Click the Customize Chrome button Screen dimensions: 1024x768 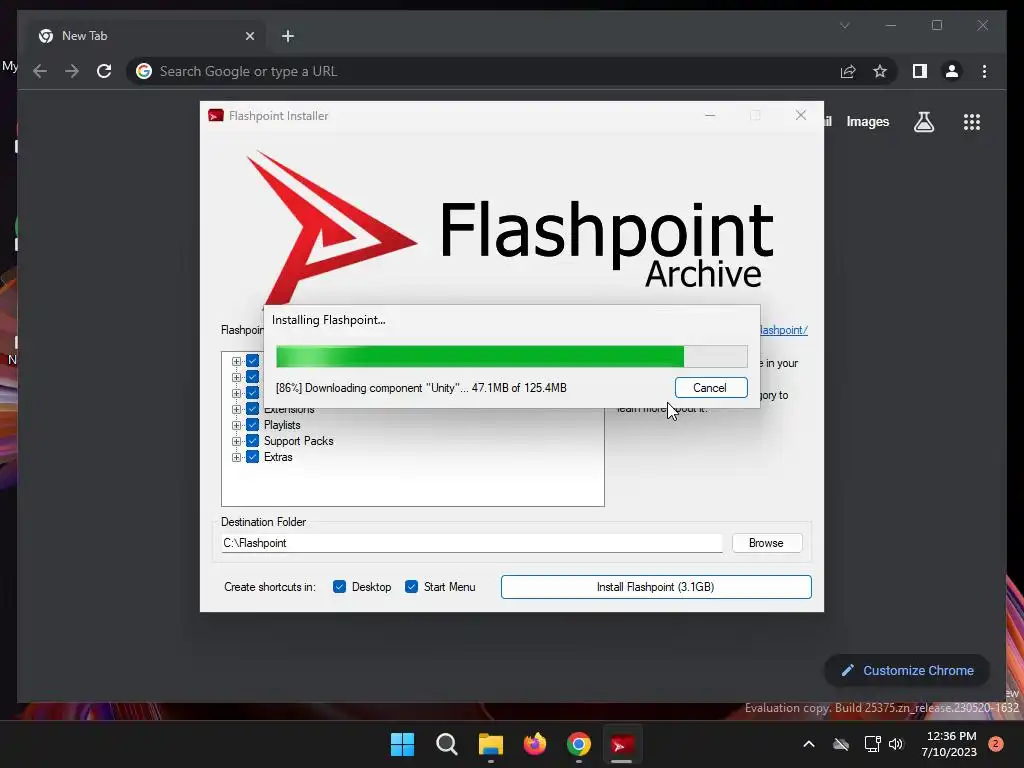[907, 670]
